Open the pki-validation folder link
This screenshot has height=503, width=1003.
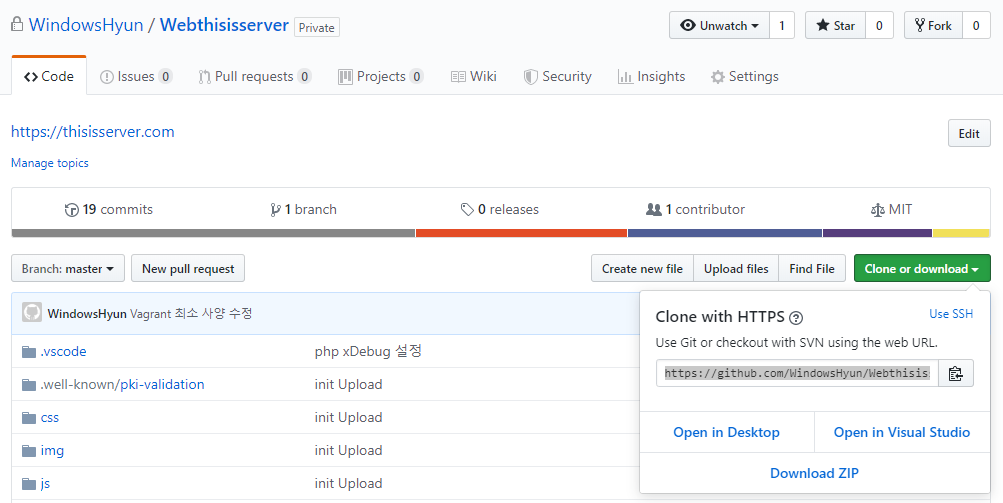point(162,385)
